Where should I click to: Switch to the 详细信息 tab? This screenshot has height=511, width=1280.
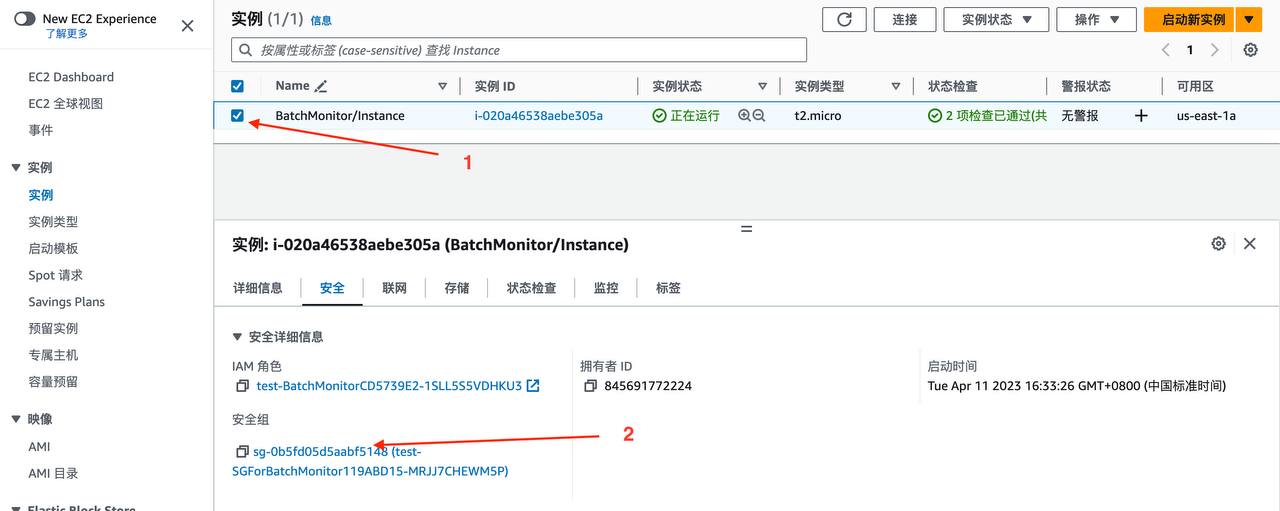pos(258,288)
